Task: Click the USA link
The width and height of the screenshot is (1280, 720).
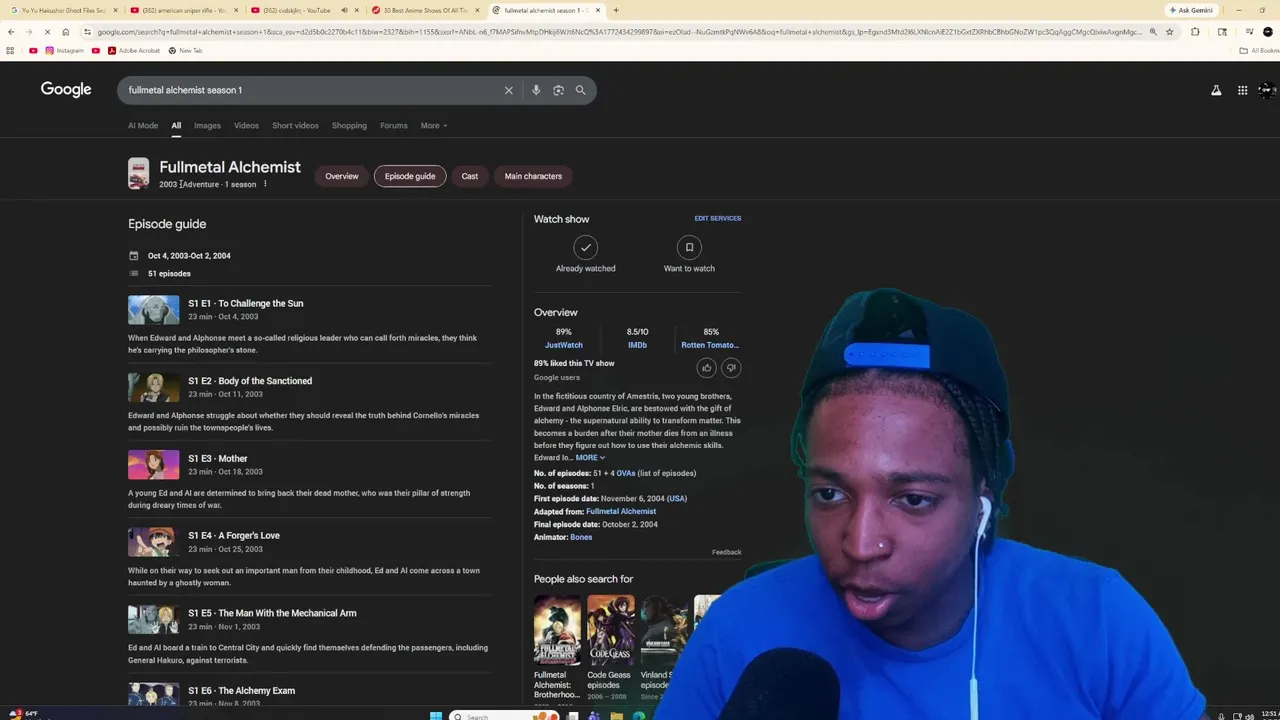Action: tap(677, 499)
